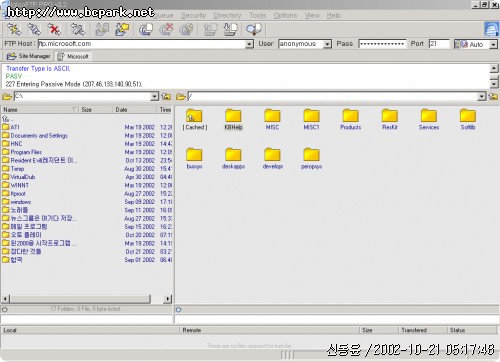Click the log pane scroll up arrow
The image size is (500, 362).
coord(494,69)
